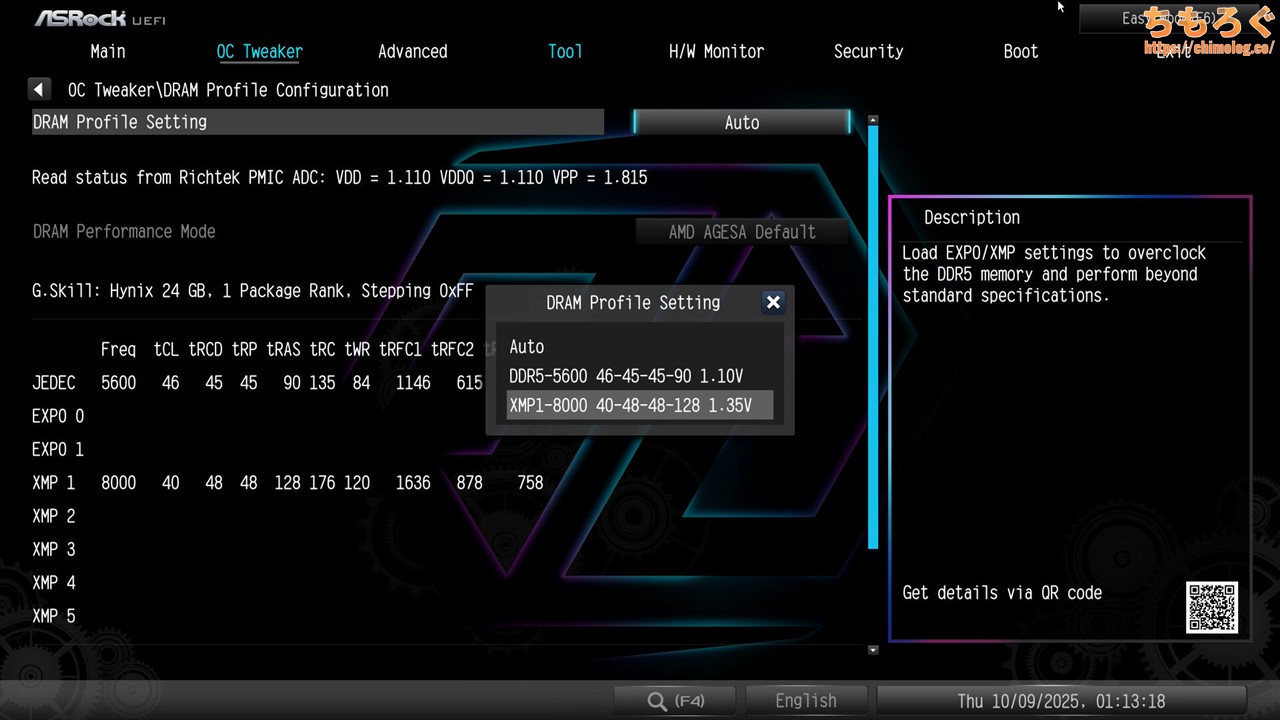Close the DRAM Profile Setting popup
1280x720 pixels.
[x=773, y=302]
